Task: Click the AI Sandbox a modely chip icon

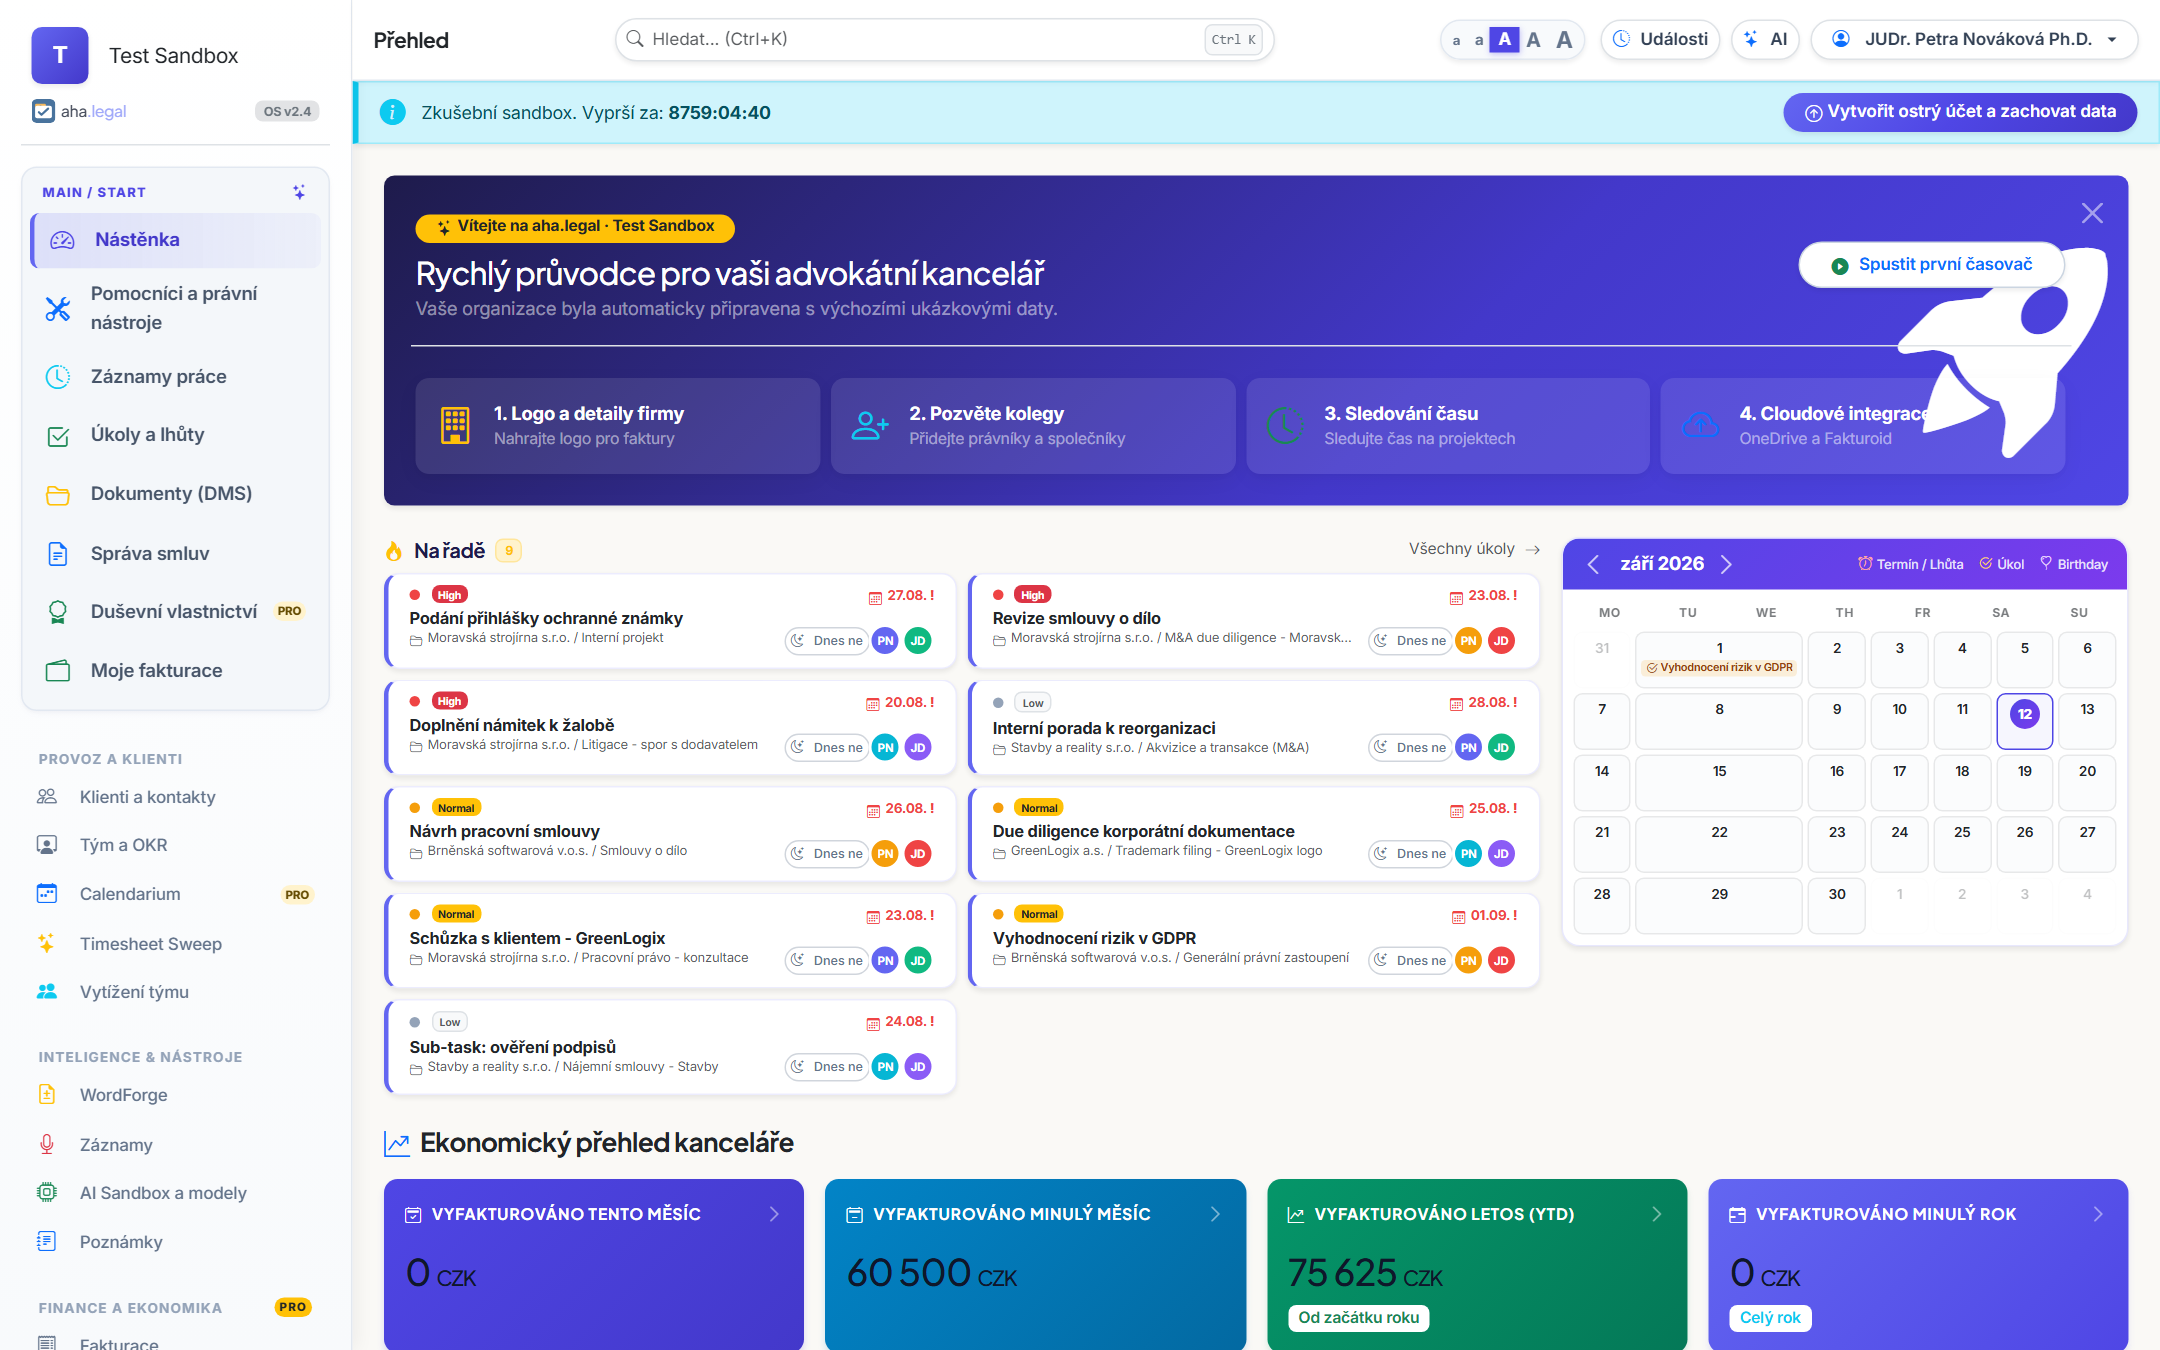Action: pyautogui.click(x=47, y=1193)
